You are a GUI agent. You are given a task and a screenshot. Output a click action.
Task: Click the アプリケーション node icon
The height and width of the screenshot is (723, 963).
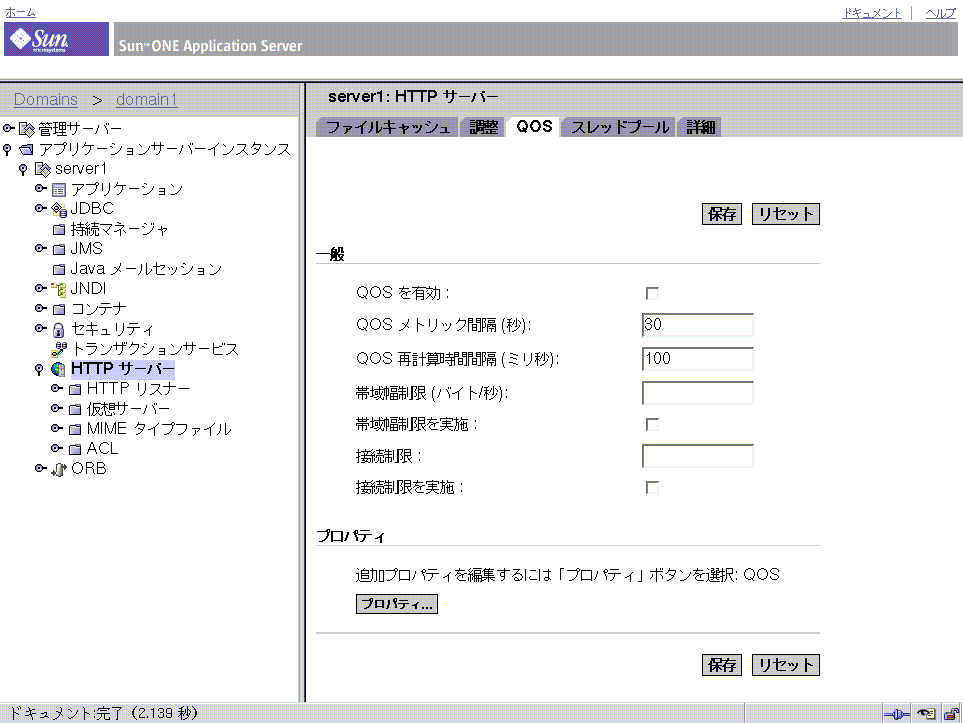[x=59, y=190]
